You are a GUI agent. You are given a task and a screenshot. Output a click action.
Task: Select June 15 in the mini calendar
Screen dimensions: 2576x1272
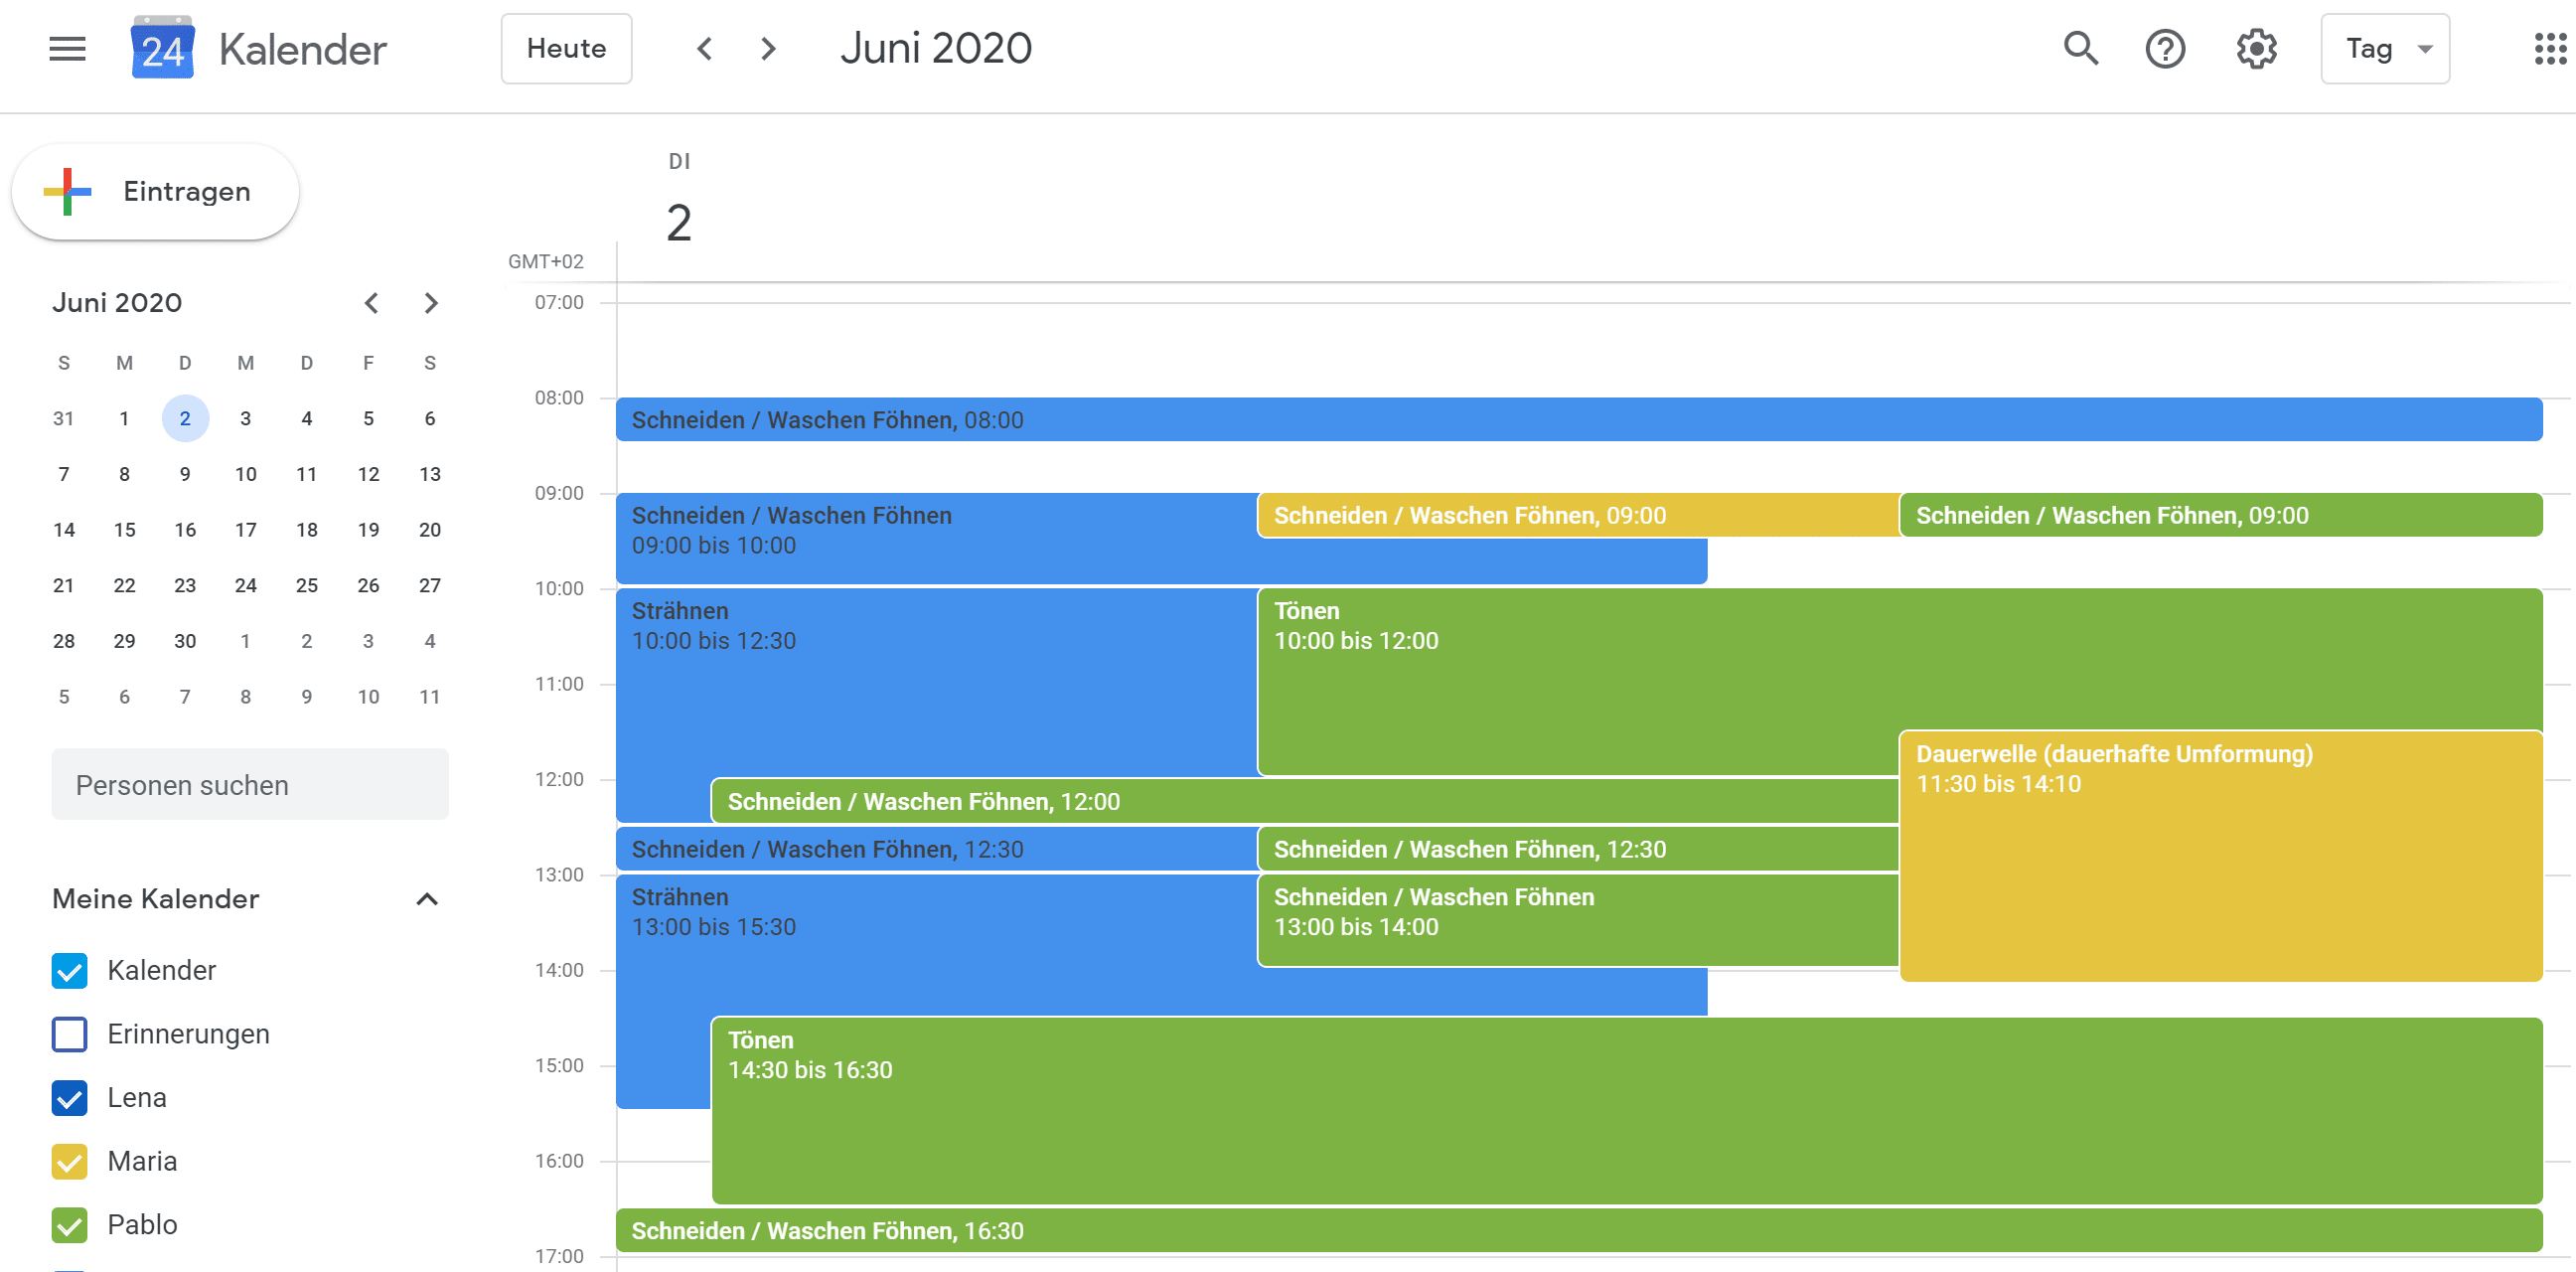(x=124, y=529)
